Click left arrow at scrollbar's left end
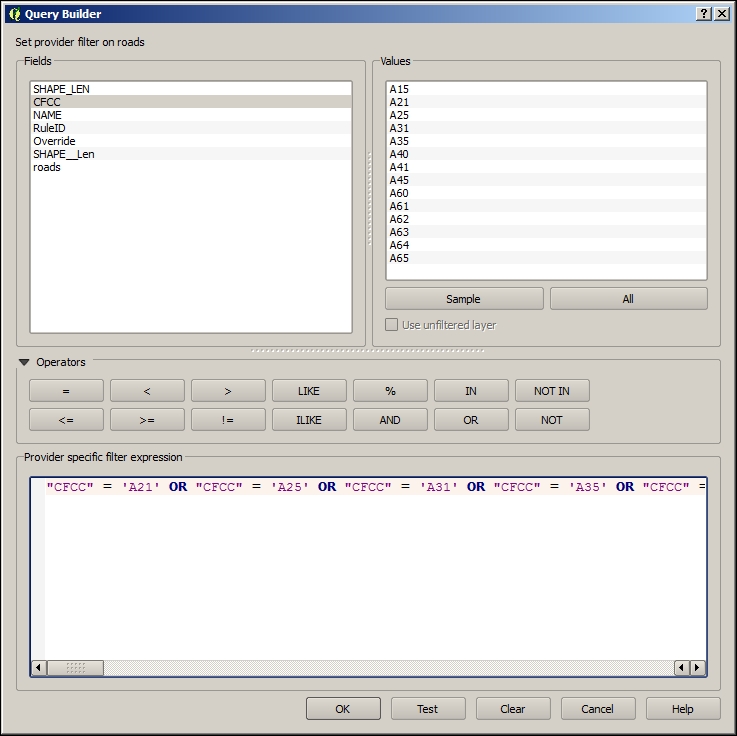This screenshot has width=737, height=736. point(39,667)
